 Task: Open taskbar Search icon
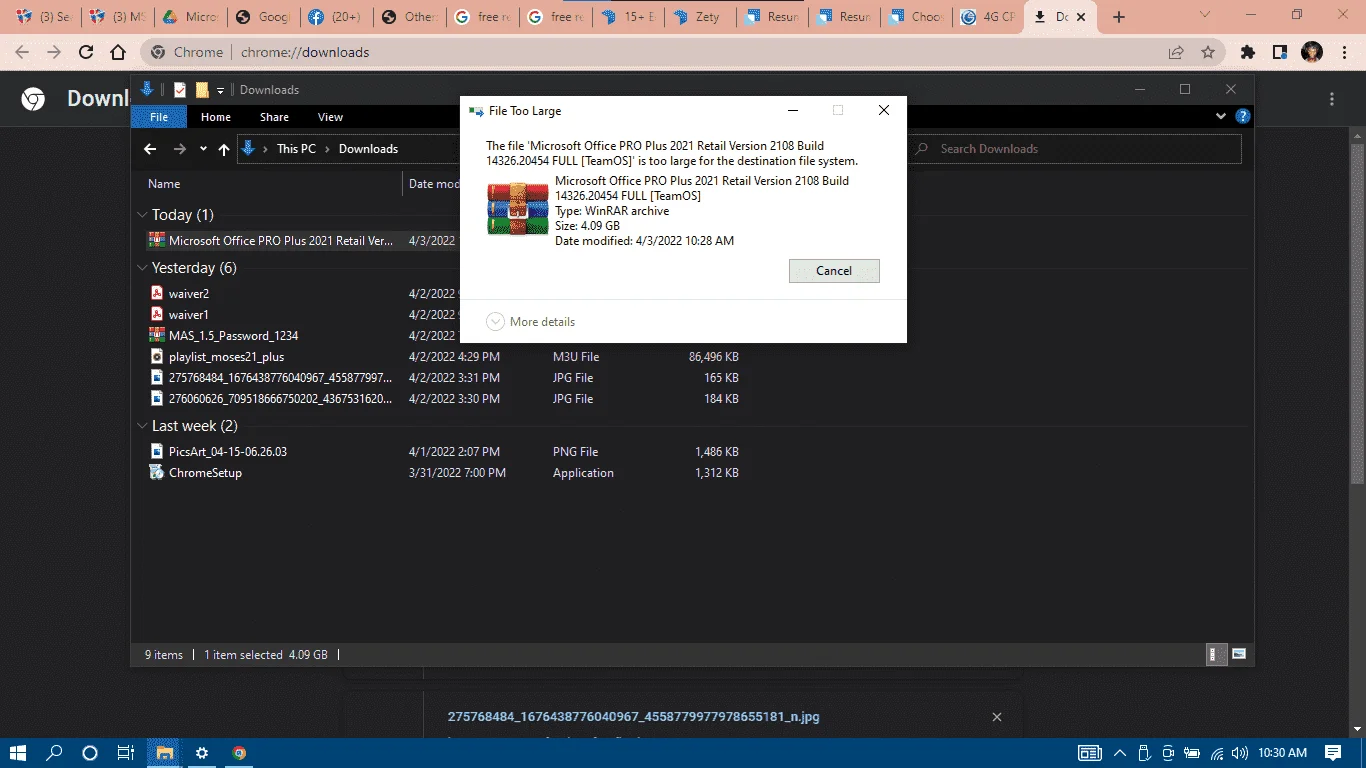pos(54,753)
